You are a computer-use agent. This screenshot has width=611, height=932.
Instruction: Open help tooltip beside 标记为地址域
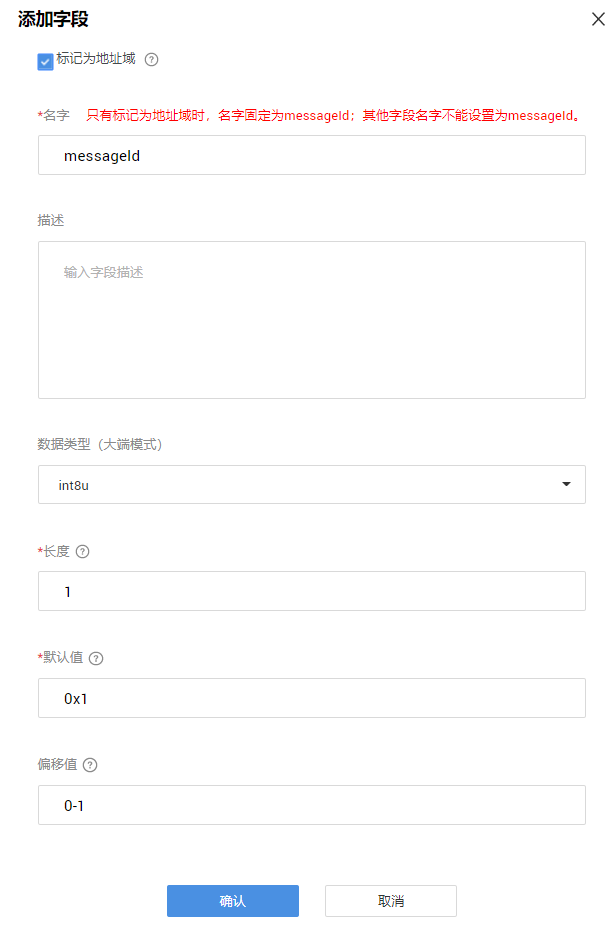coord(152,59)
